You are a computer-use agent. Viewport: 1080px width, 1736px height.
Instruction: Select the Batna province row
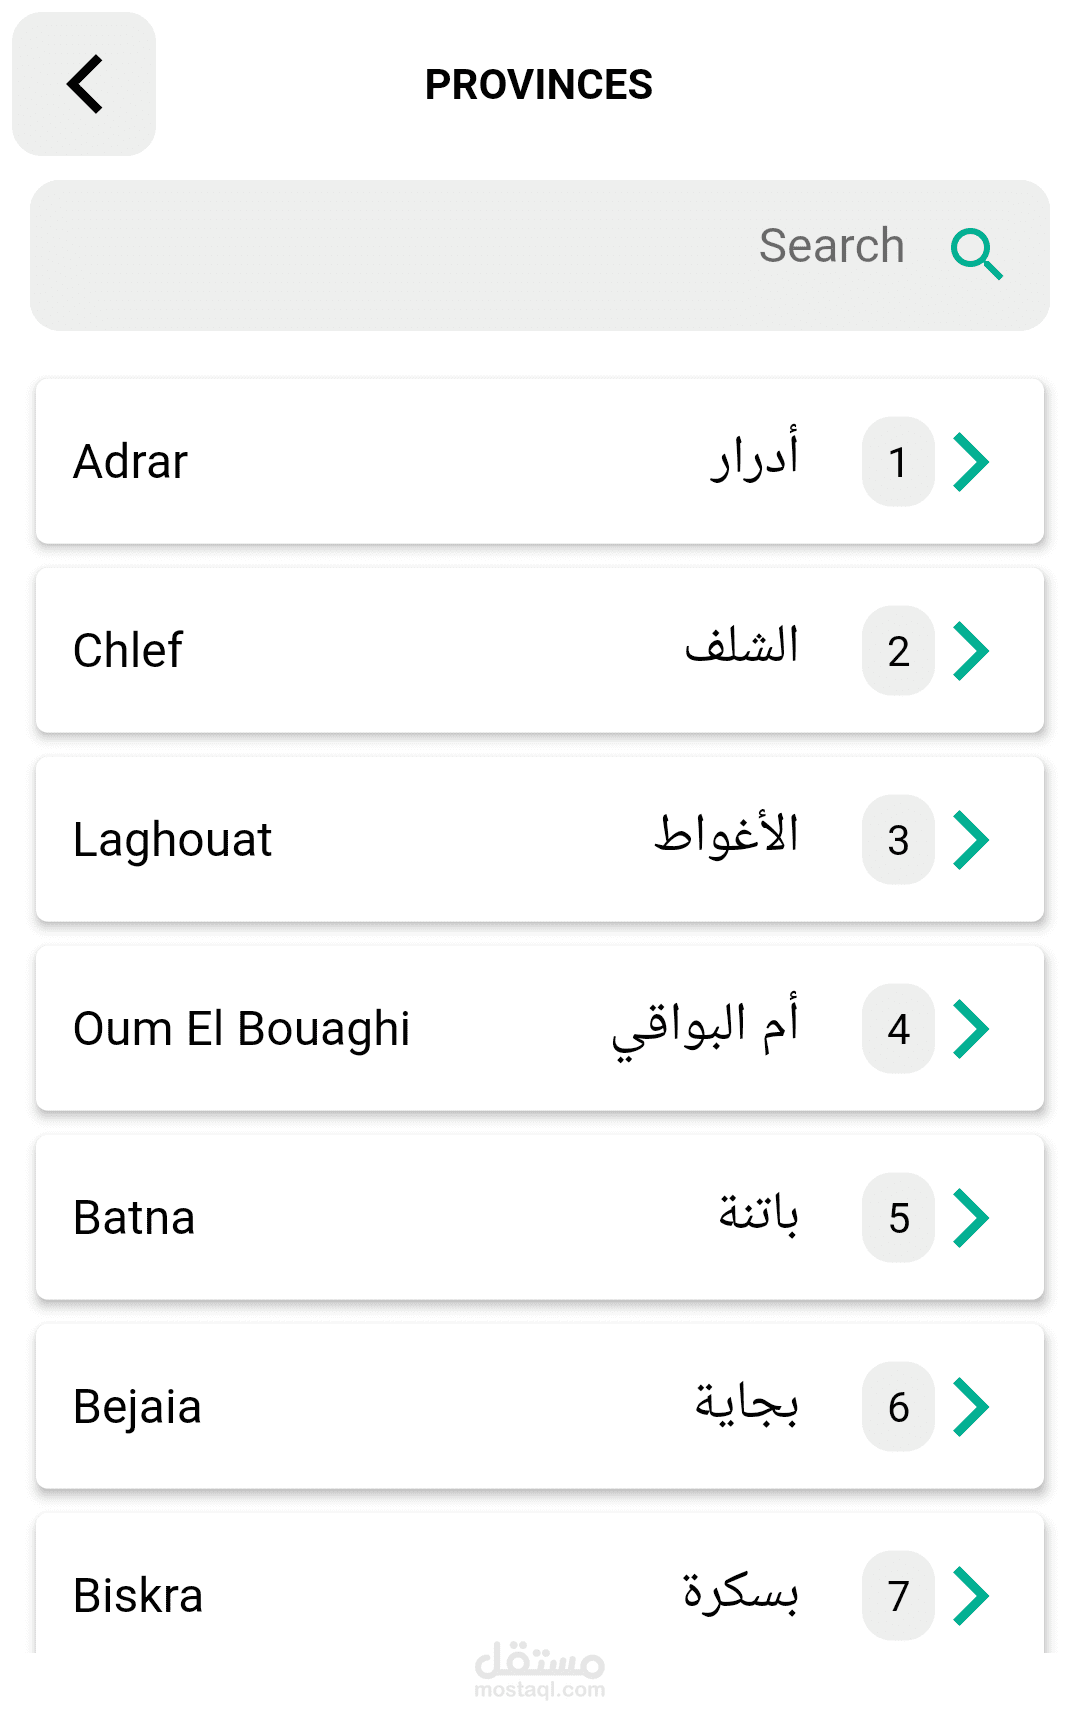tap(400, 1218)
